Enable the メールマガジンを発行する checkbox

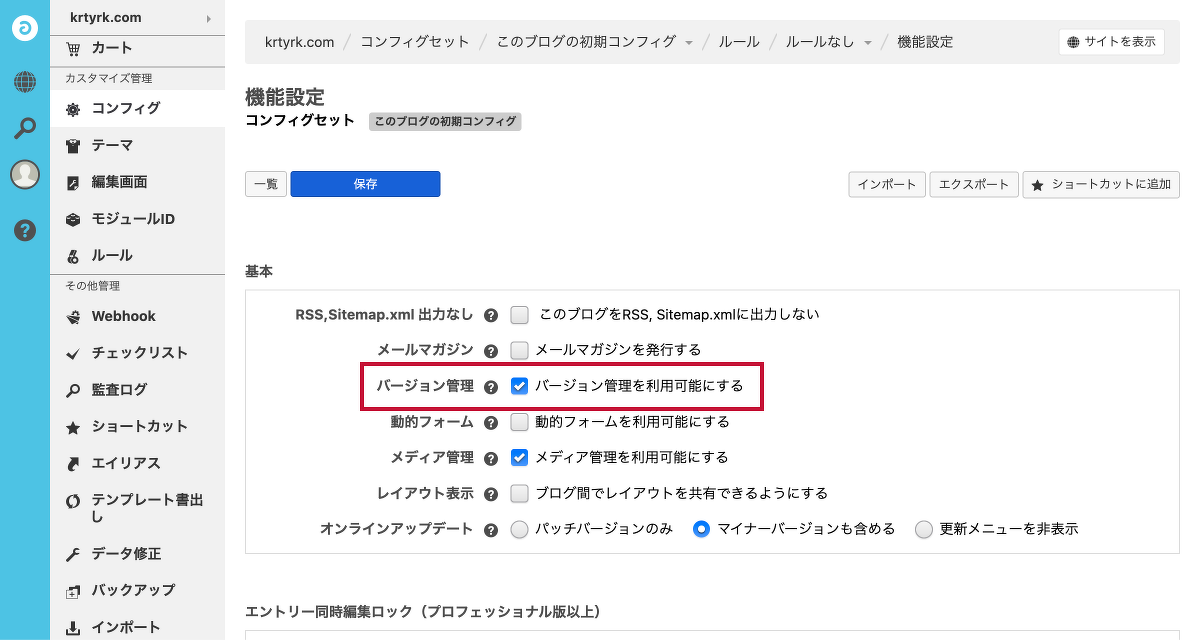(x=519, y=350)
